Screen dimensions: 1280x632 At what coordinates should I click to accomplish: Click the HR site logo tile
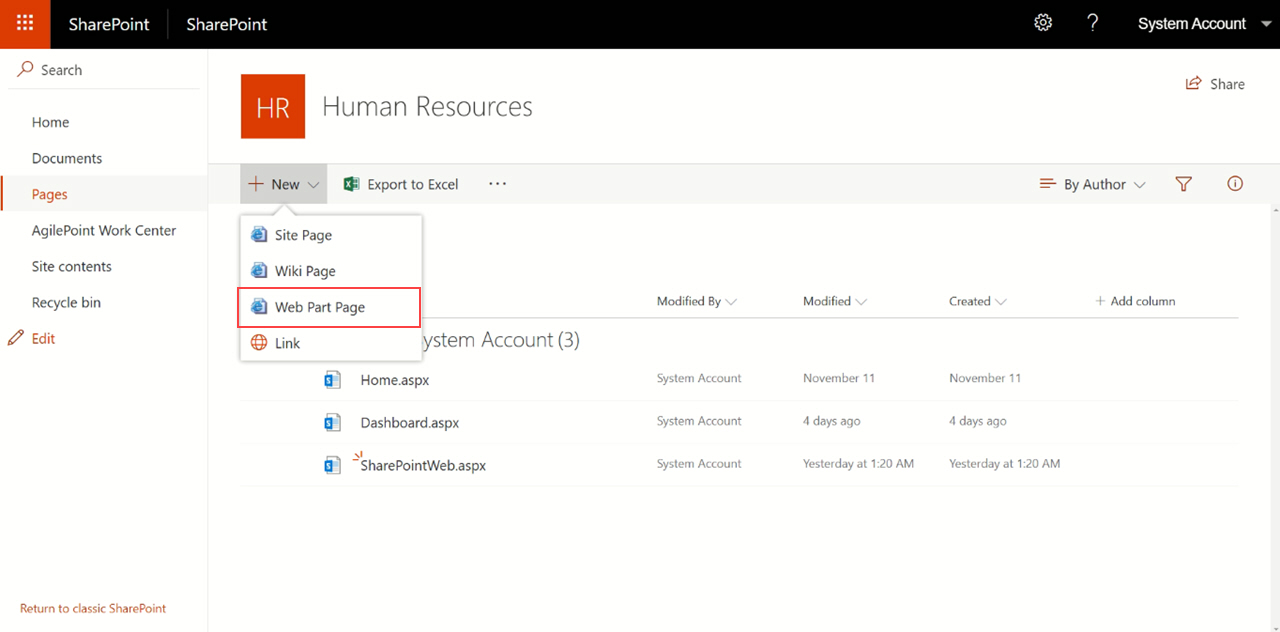[273, 106]
